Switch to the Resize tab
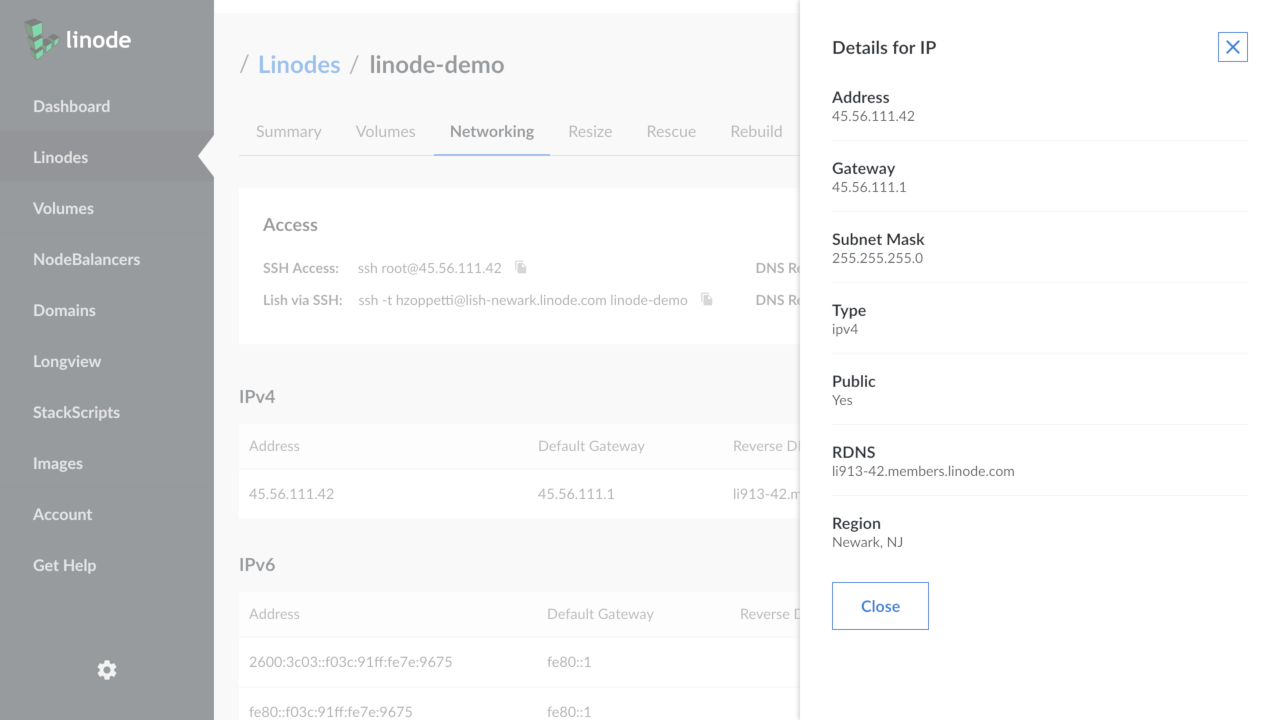1280x720 pixels. [590, 131]
